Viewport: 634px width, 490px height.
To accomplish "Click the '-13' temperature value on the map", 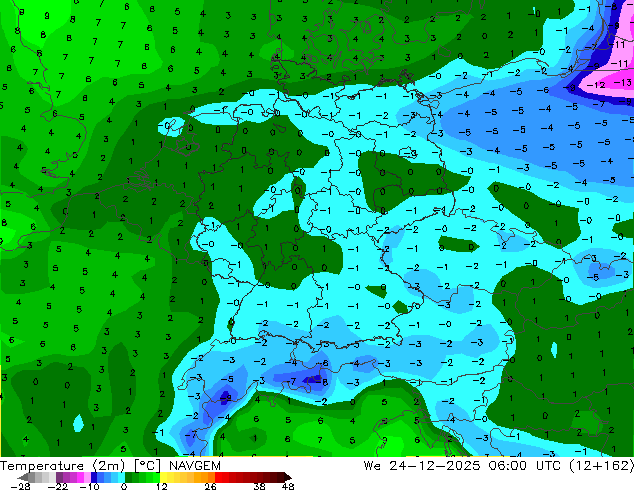I will [x=623, y=82].
